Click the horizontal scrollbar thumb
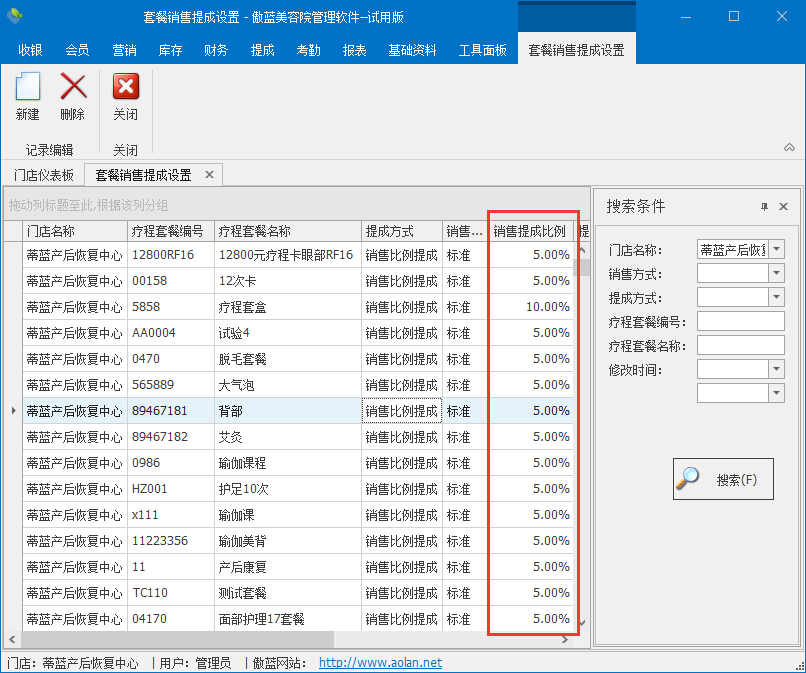Image resolution: width=806 pixels, height=673 pixels. click(177, 640)
